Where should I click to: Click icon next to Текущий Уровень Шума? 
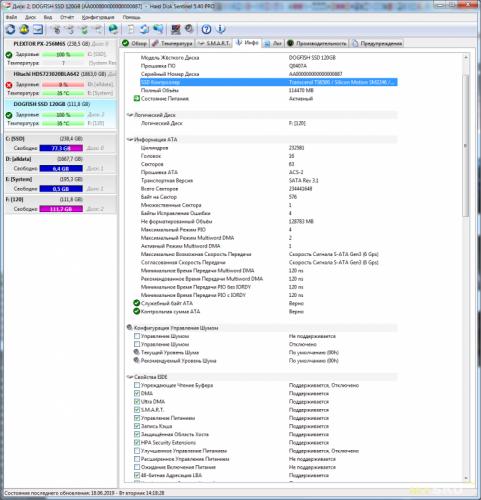pos(136,352)
